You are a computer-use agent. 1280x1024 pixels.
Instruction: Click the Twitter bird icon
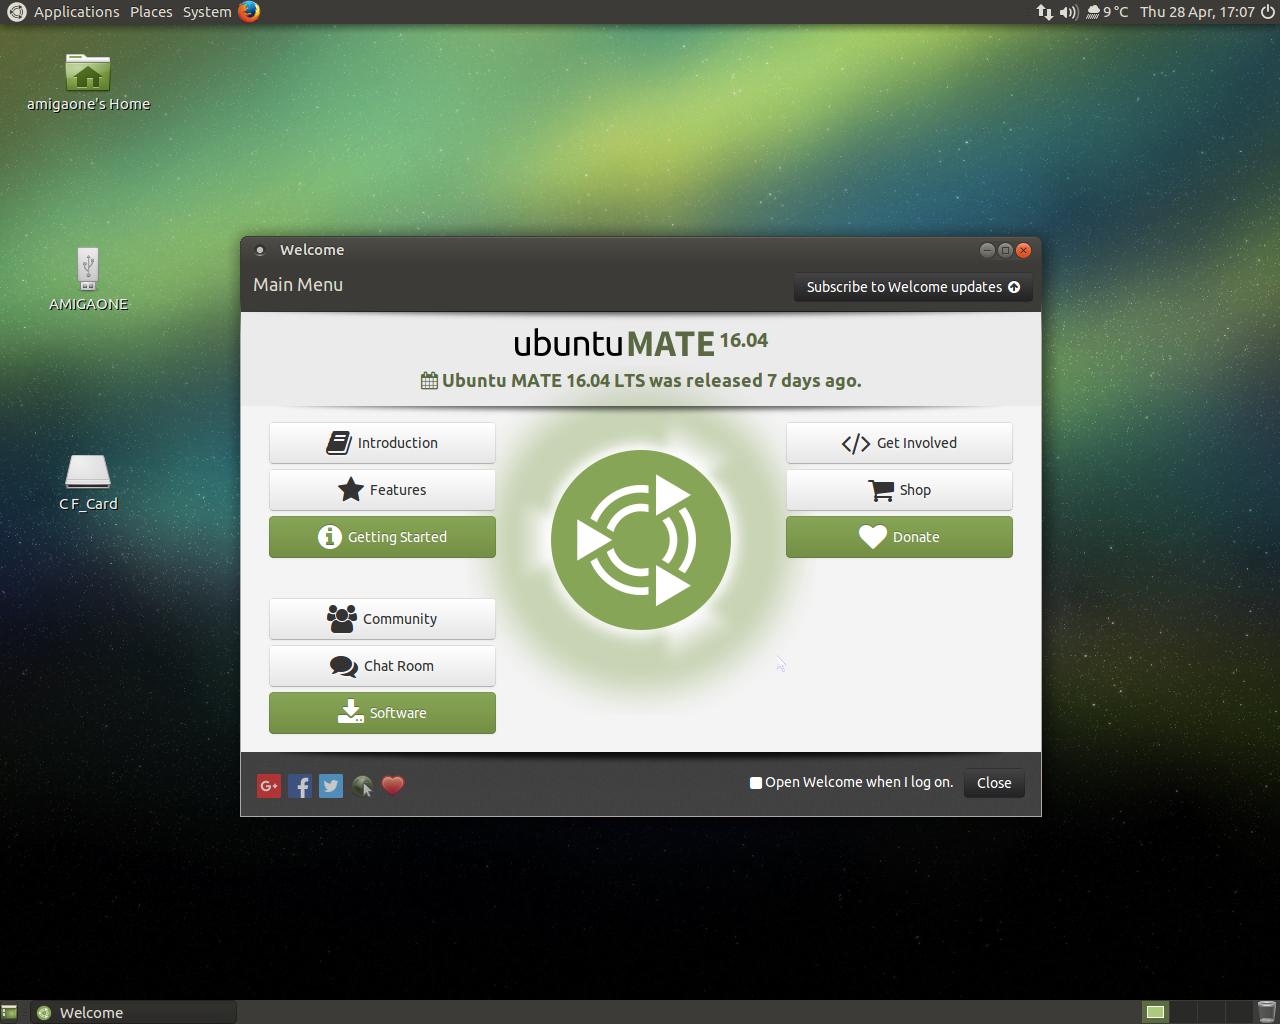[331, 786]
